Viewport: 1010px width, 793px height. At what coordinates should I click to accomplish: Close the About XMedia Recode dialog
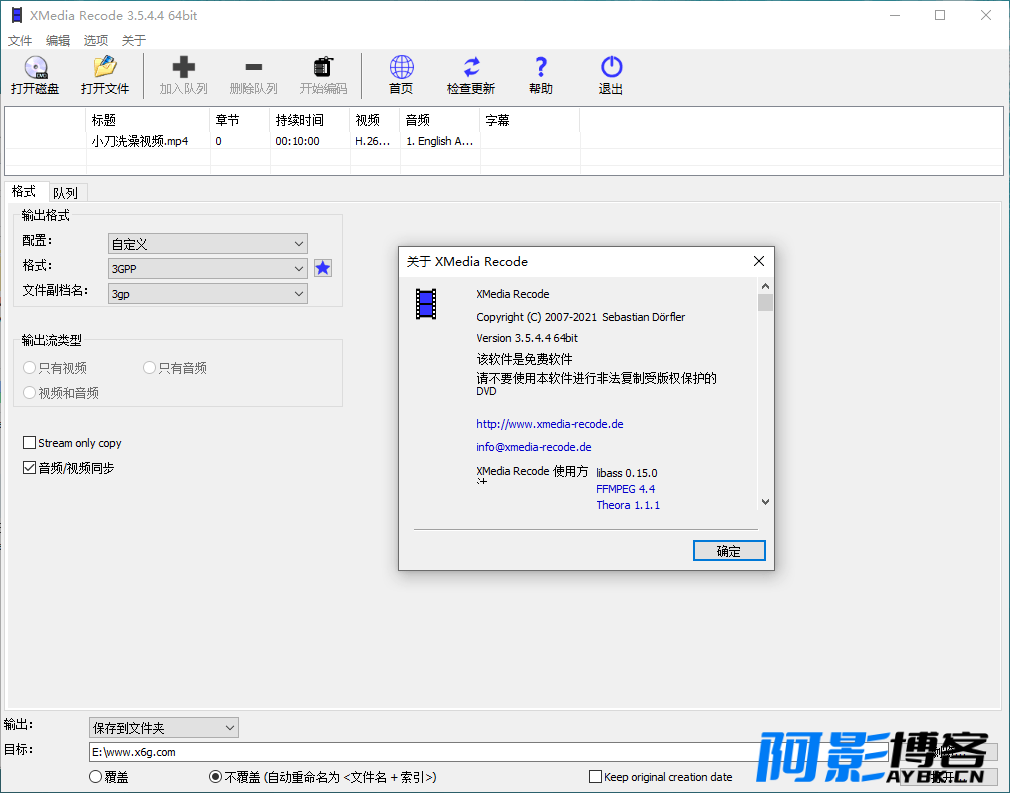[x=759, y=261]
